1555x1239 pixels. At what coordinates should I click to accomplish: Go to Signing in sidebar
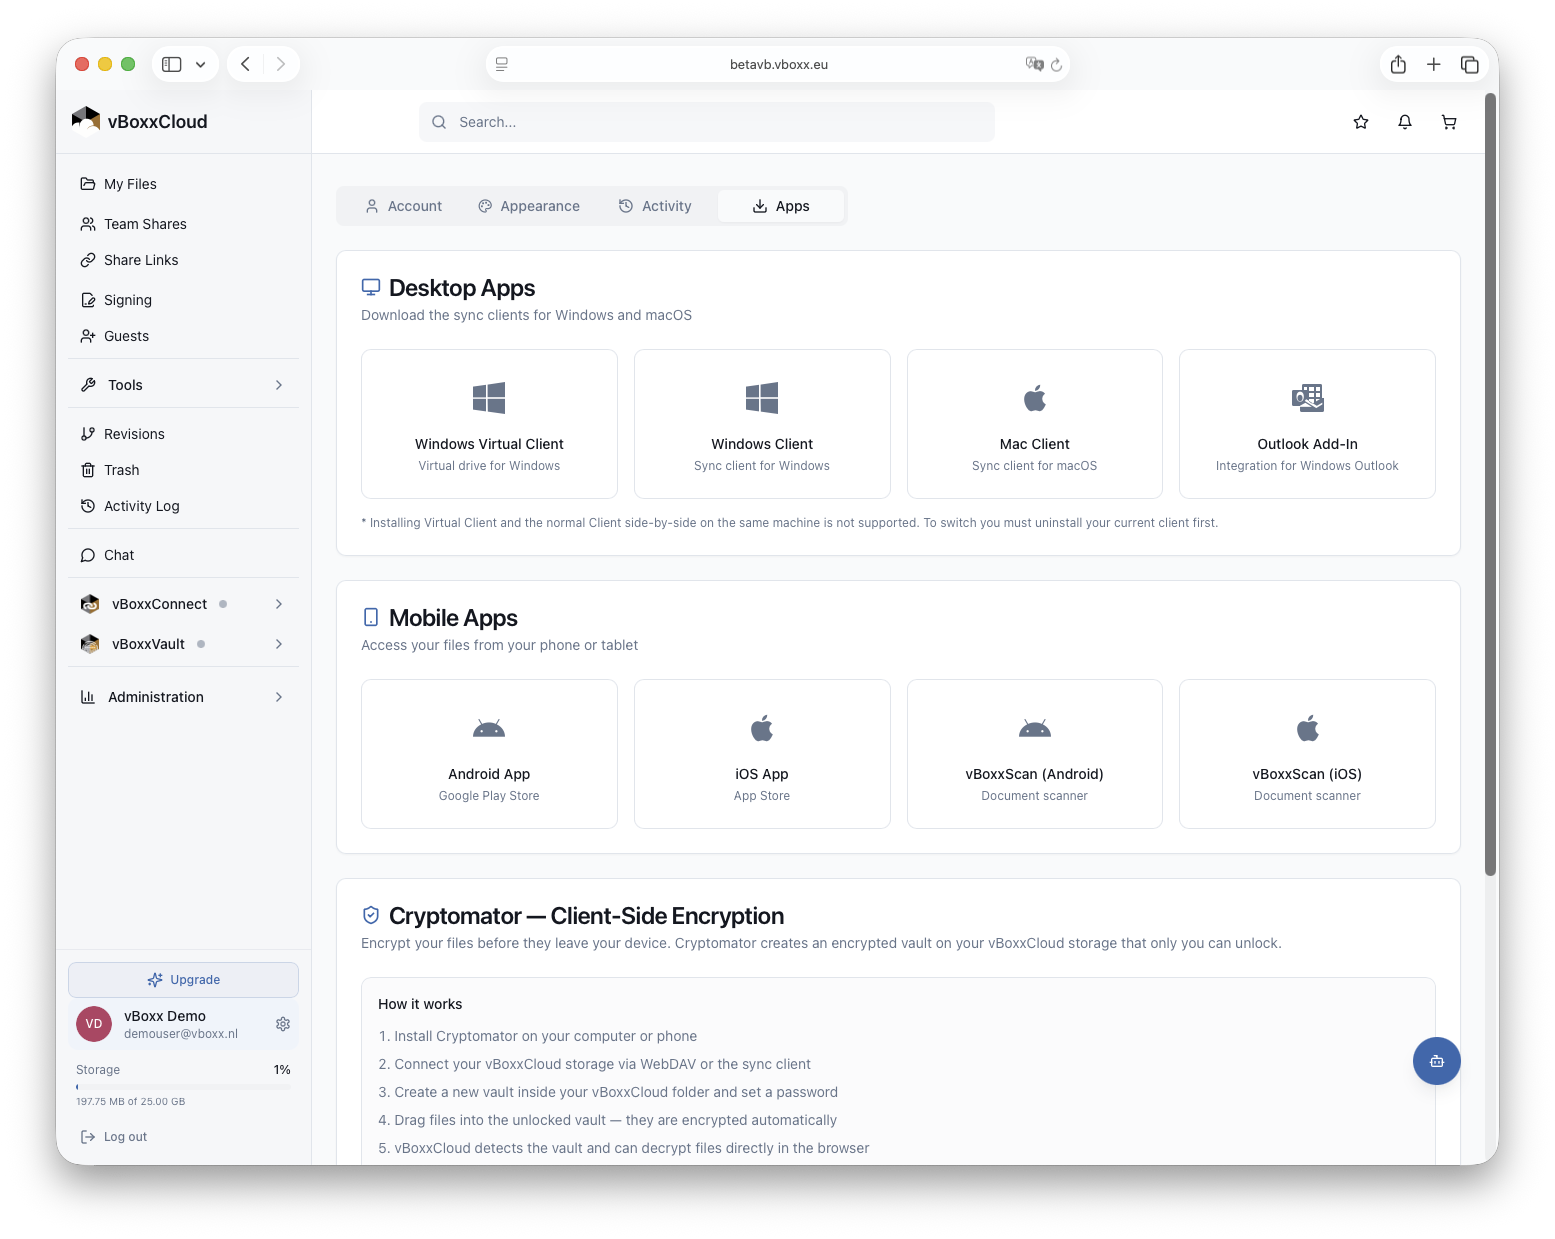183,300
